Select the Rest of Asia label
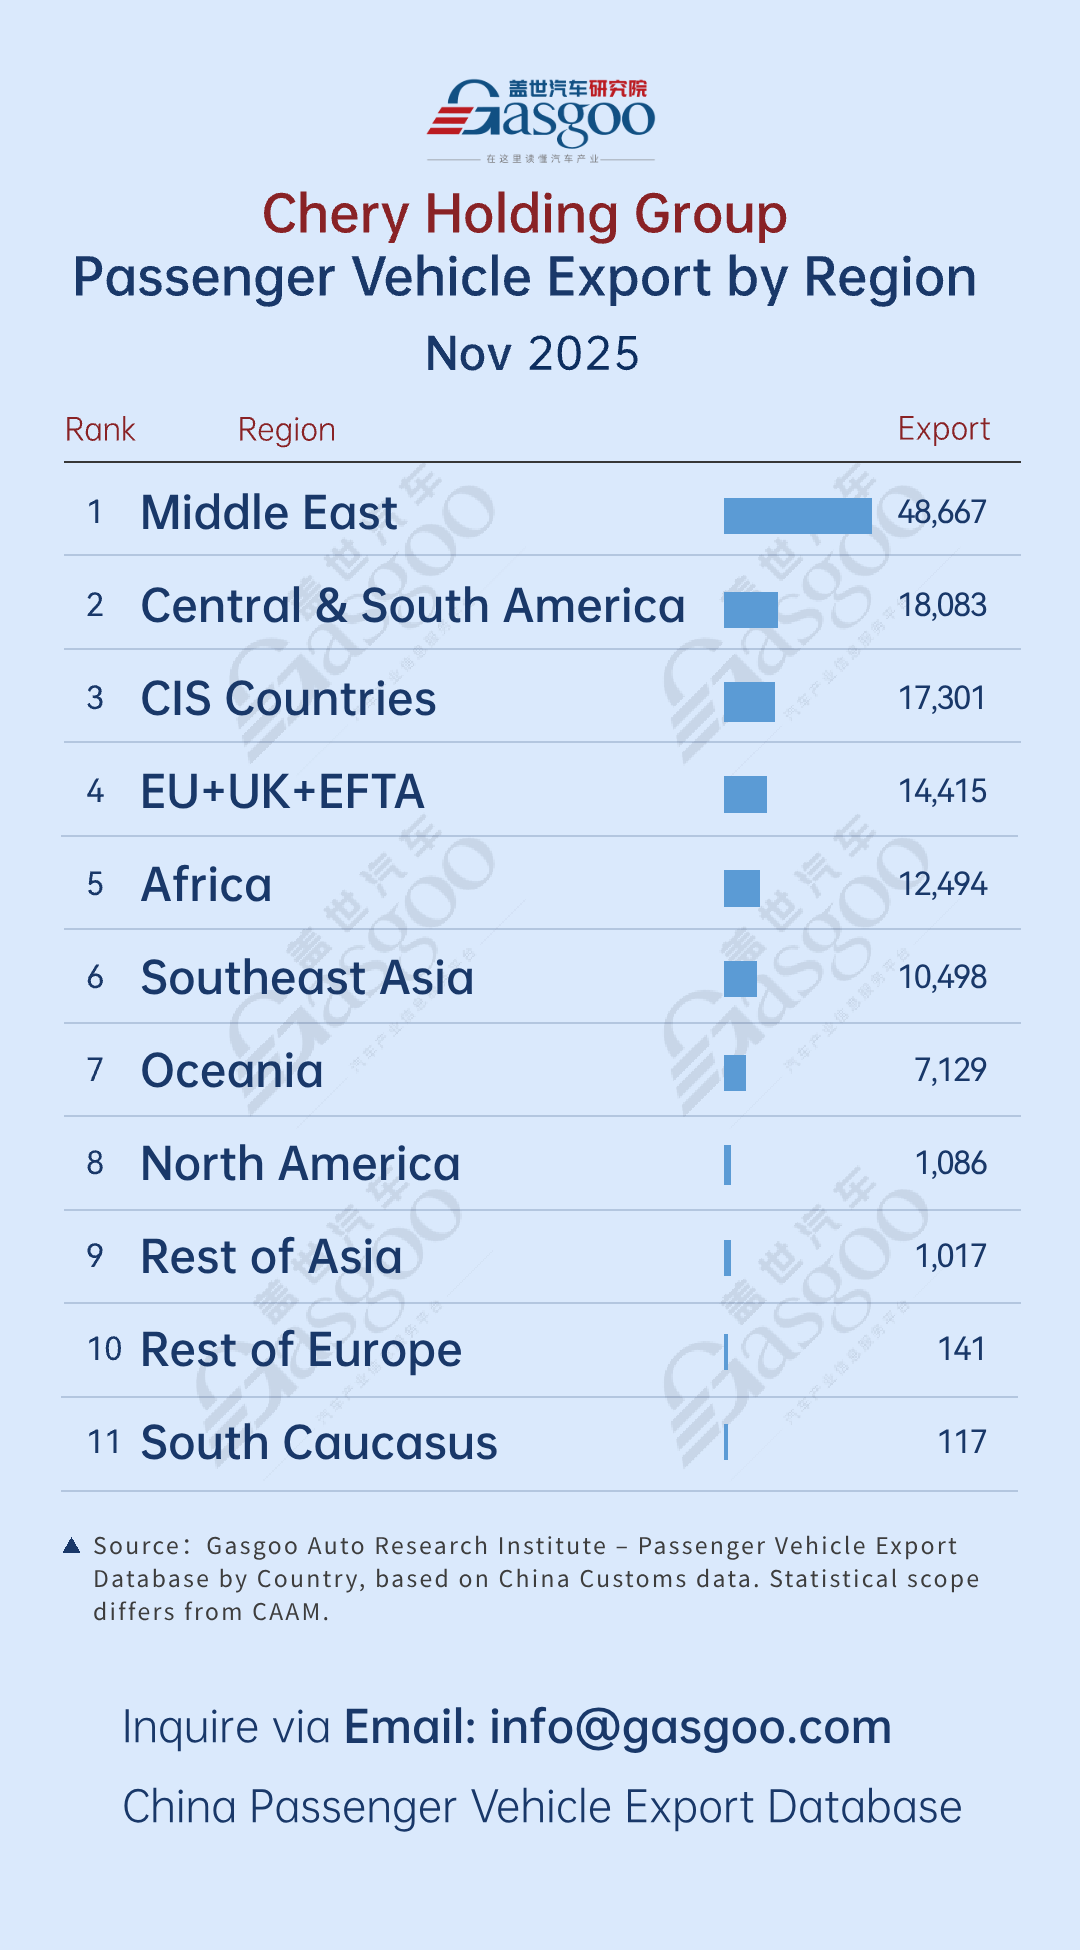 click(x=271, y=1257)
